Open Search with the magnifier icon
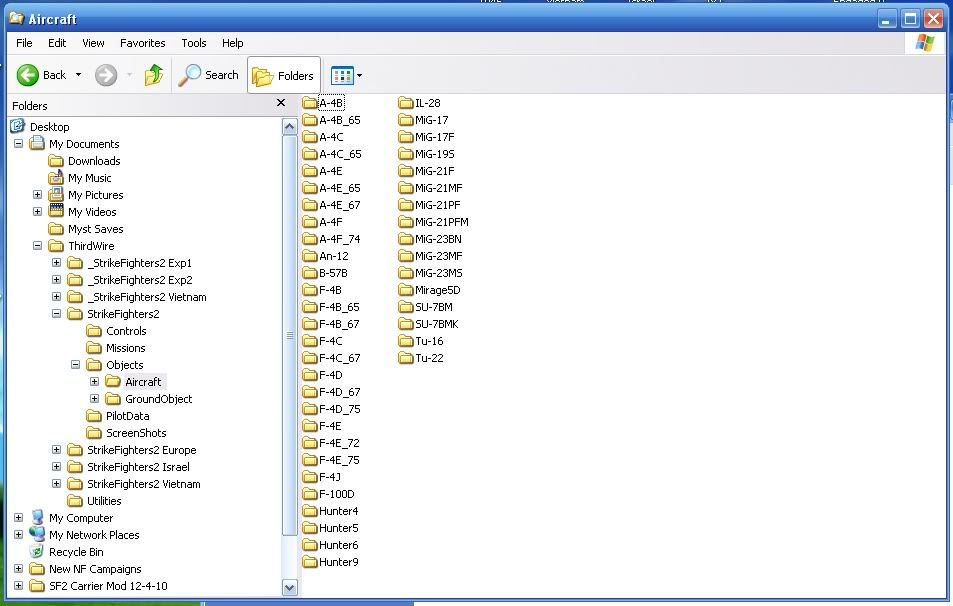953x606 pixels. tap(189, 75)
